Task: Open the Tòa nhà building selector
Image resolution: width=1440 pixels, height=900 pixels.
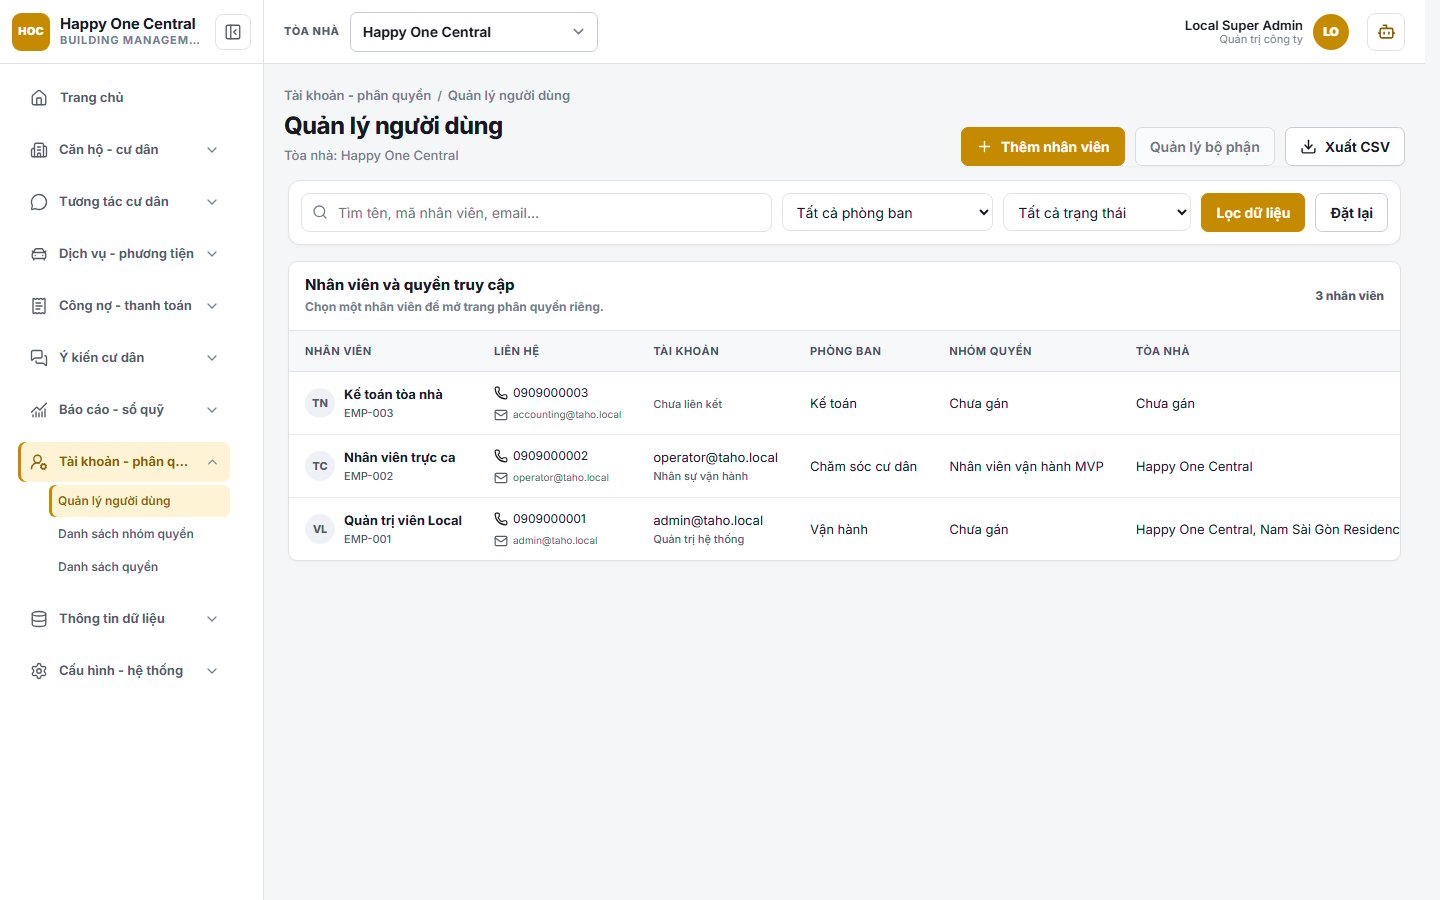Action: (x=474, y=32)
